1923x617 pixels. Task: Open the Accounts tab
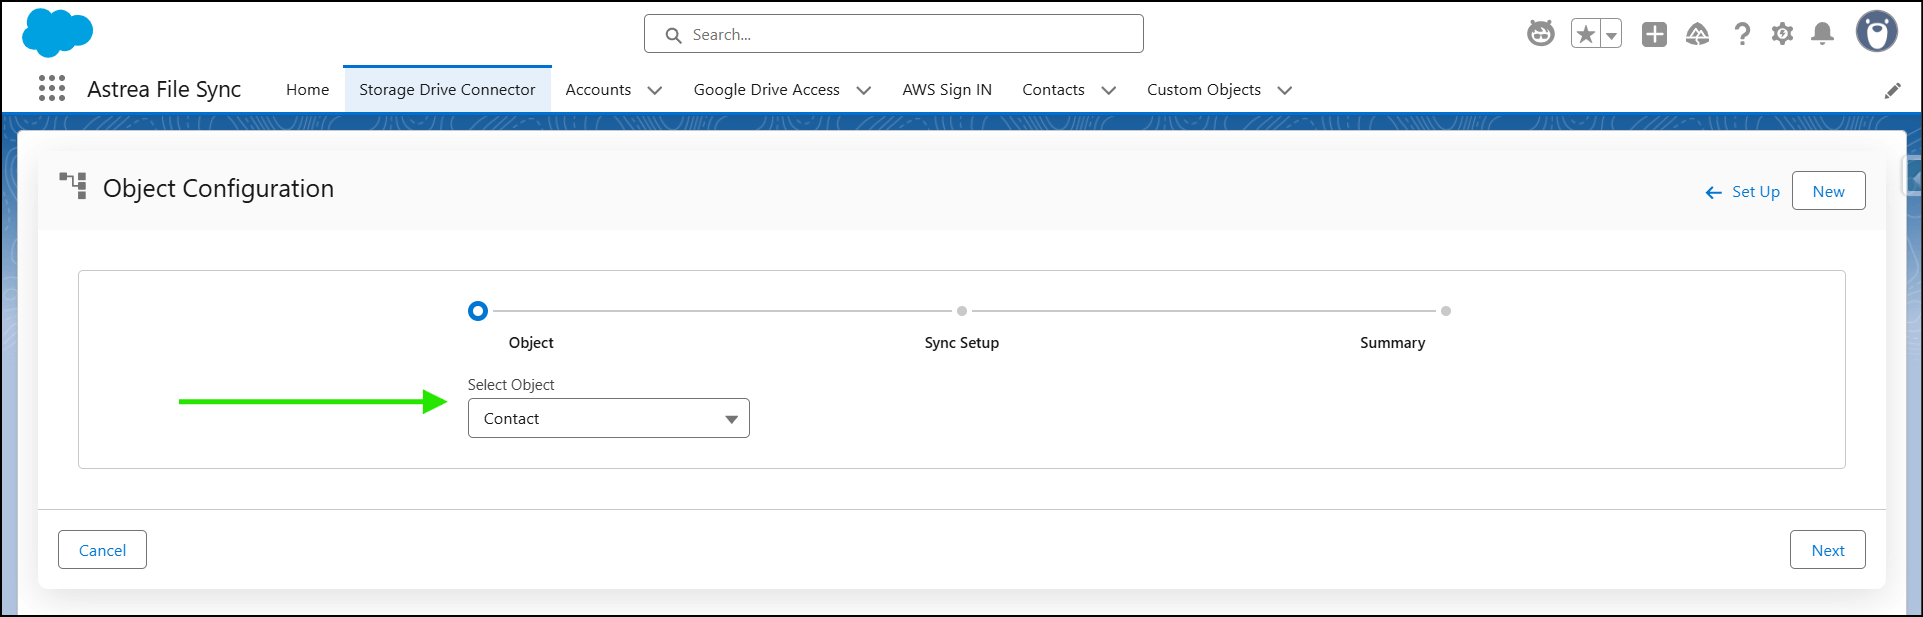[x=598, y=90]
